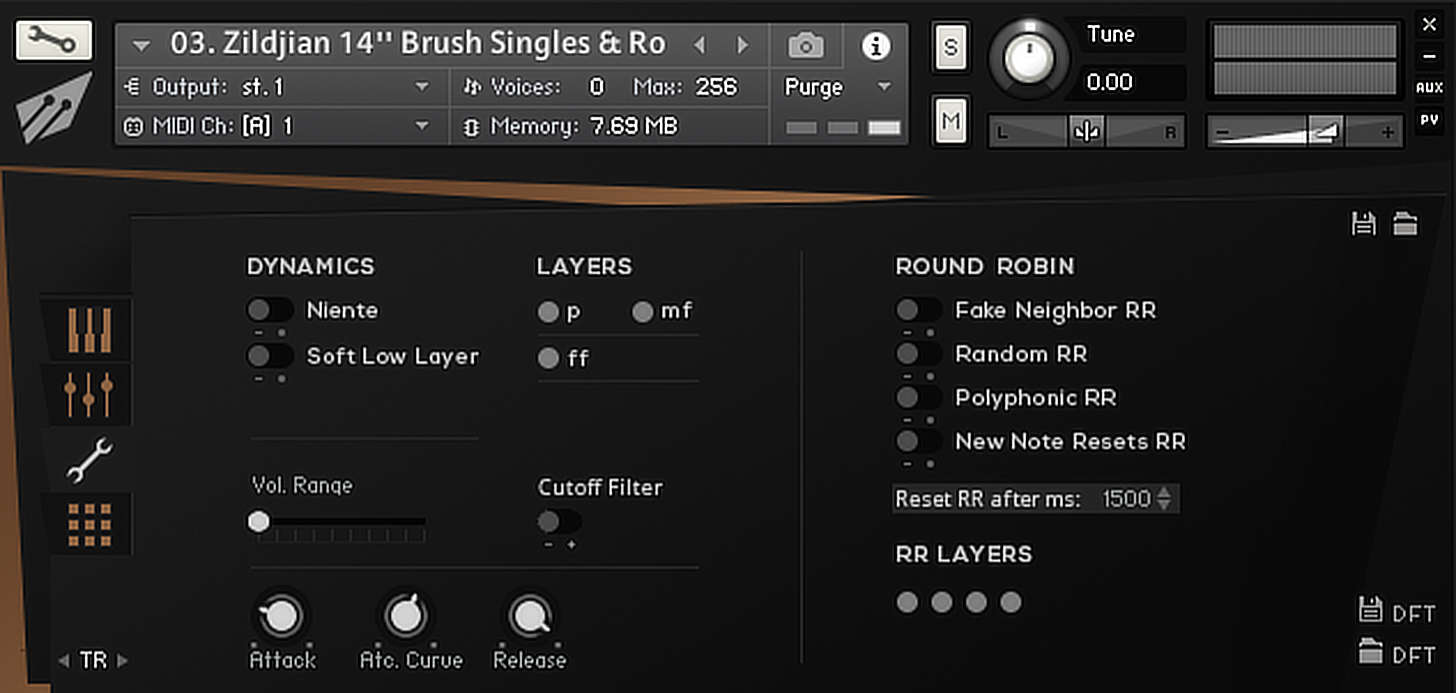The width and height of the screenshot is (1456, 693).
Task: Open the instrument name dropdown arrow
Action: [141, 46]
